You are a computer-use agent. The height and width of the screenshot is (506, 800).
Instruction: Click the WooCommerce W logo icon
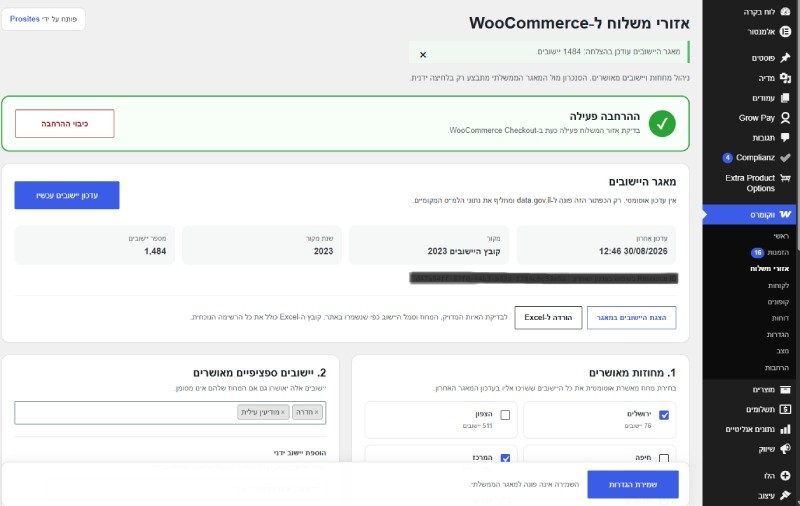785,214
